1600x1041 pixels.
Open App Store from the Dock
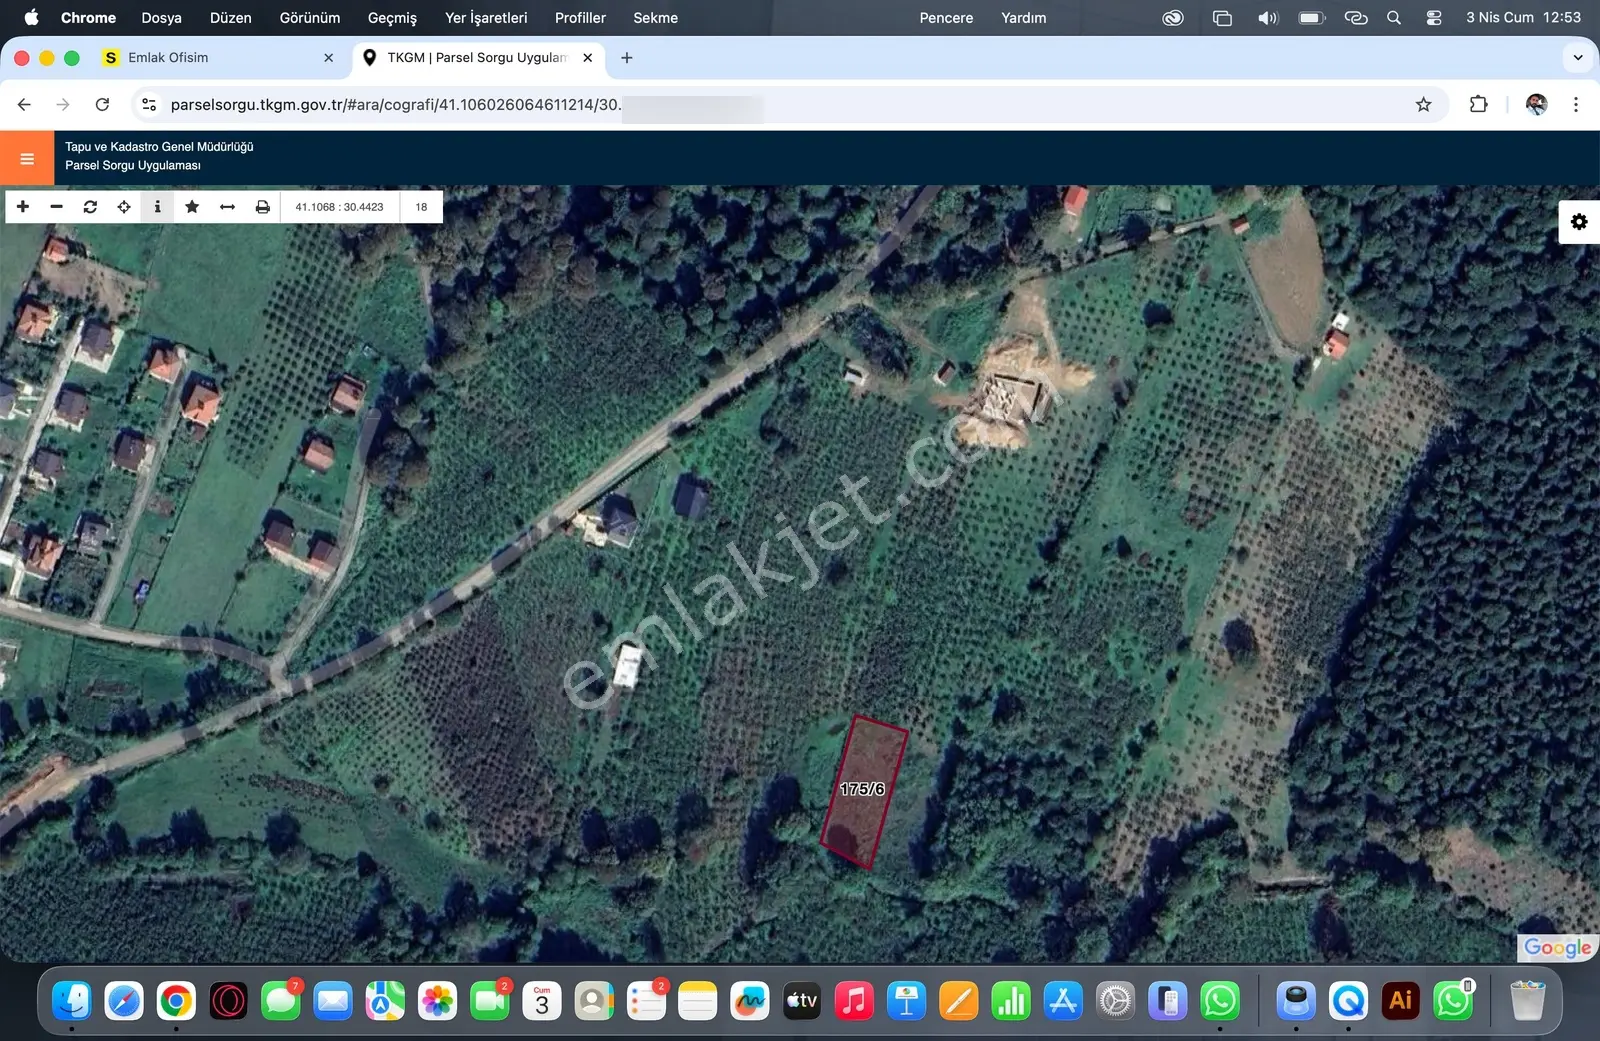[1063, 1000]
